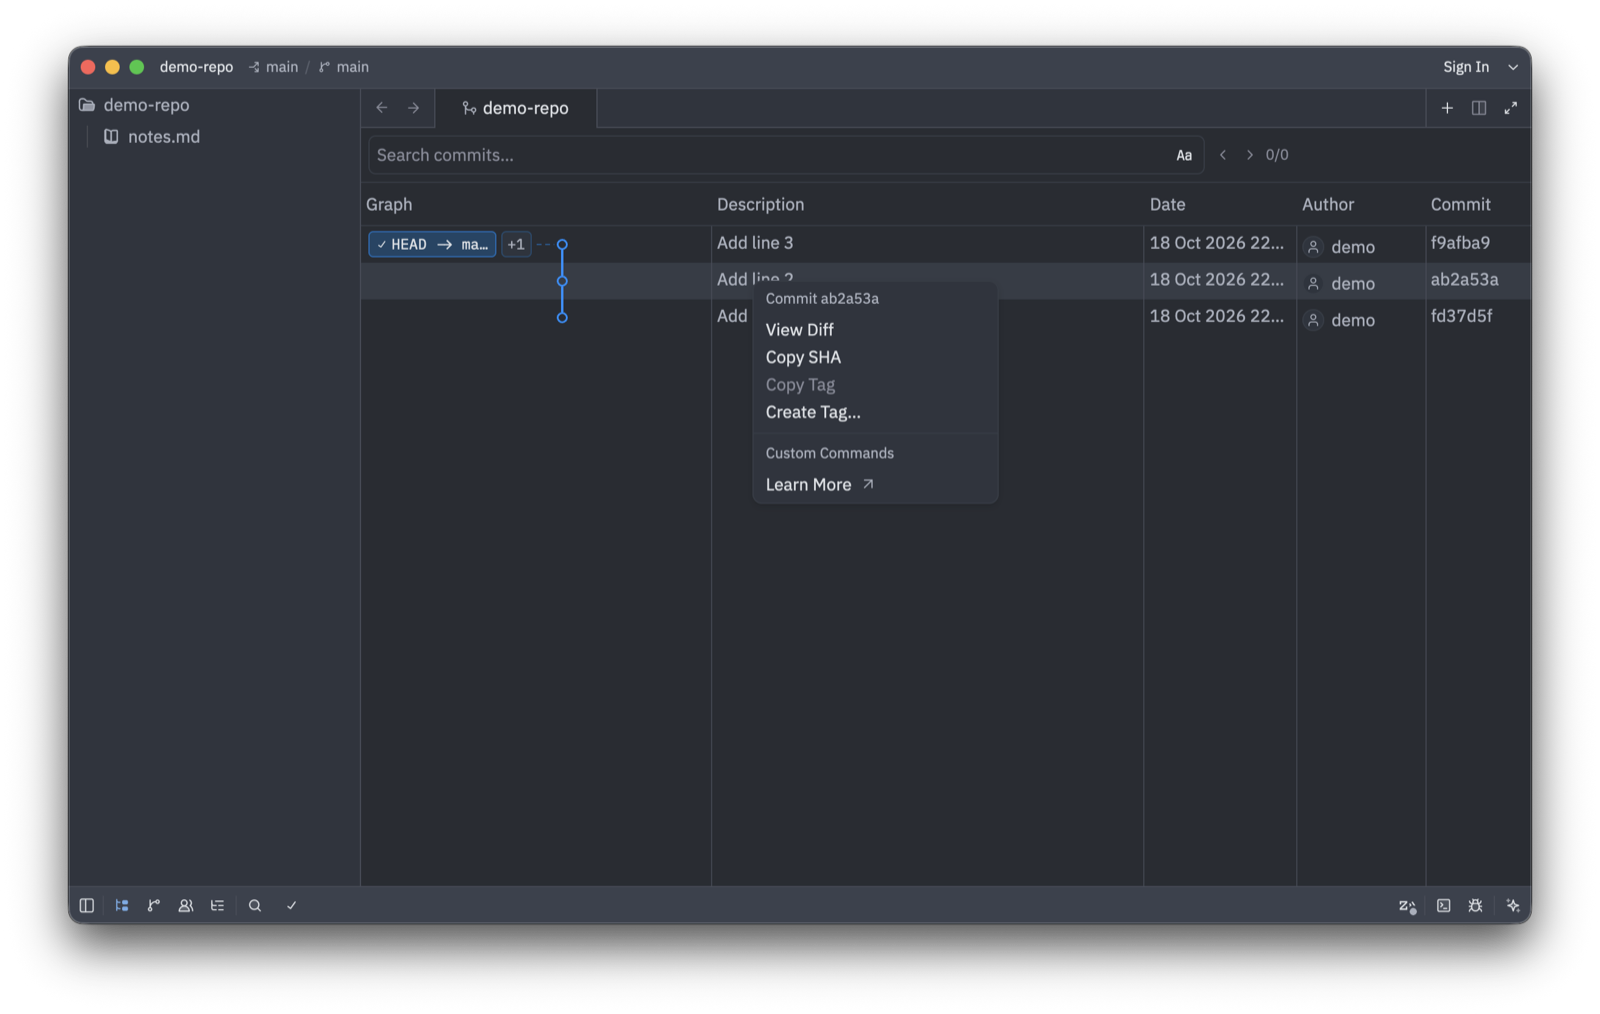Click commit hash f9afba9

click(x=1460, y=243)
